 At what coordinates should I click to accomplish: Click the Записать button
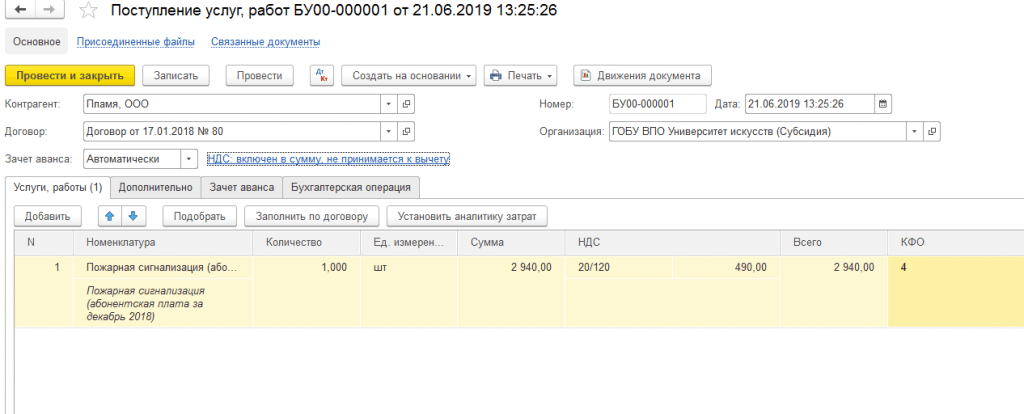pyautogui.click(x=176, y=75)
